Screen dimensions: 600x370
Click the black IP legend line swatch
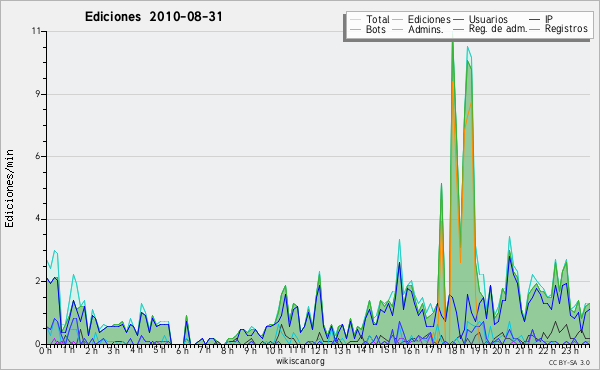pos(535,20)
